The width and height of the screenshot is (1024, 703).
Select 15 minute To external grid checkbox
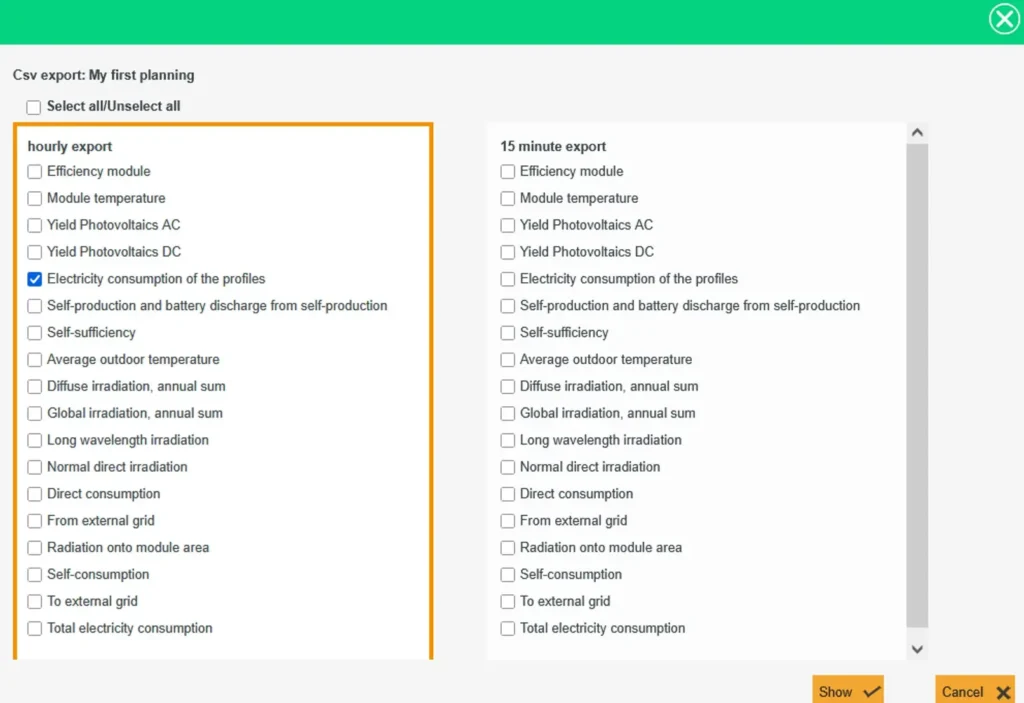click(x=508, y=602)
